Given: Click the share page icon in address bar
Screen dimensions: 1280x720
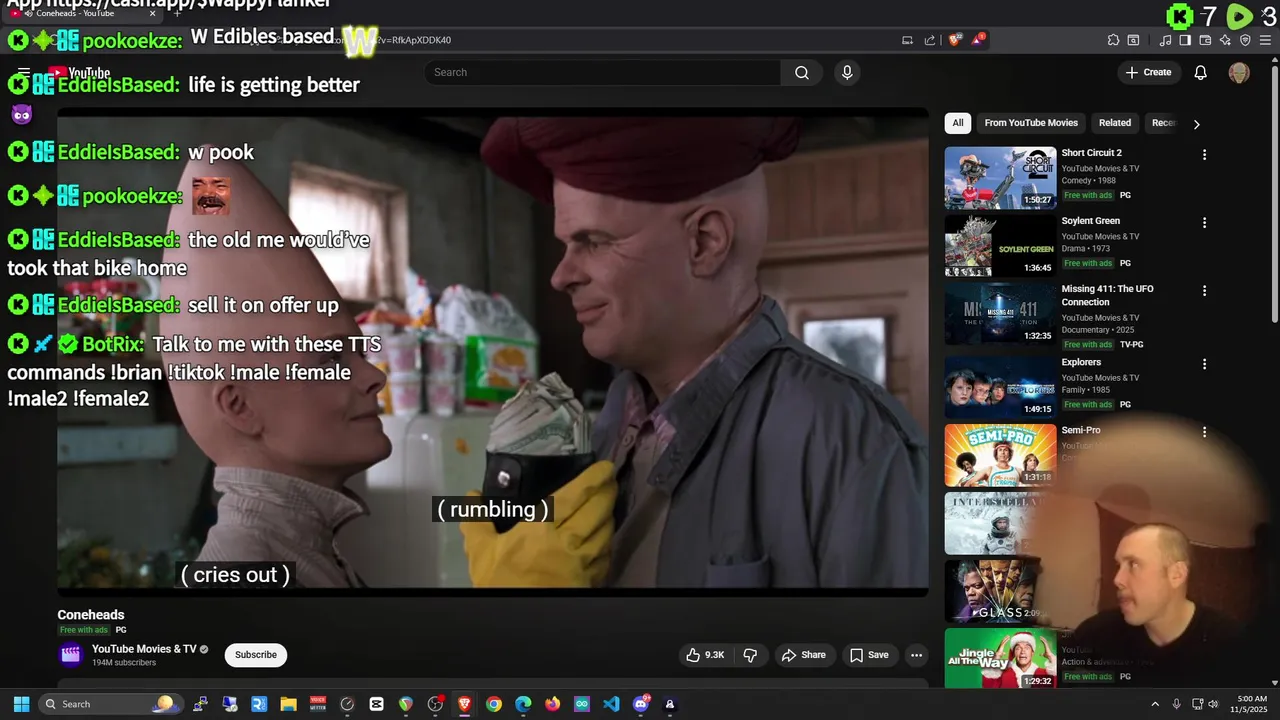Looking at the screenshot, I should point(930,40).
